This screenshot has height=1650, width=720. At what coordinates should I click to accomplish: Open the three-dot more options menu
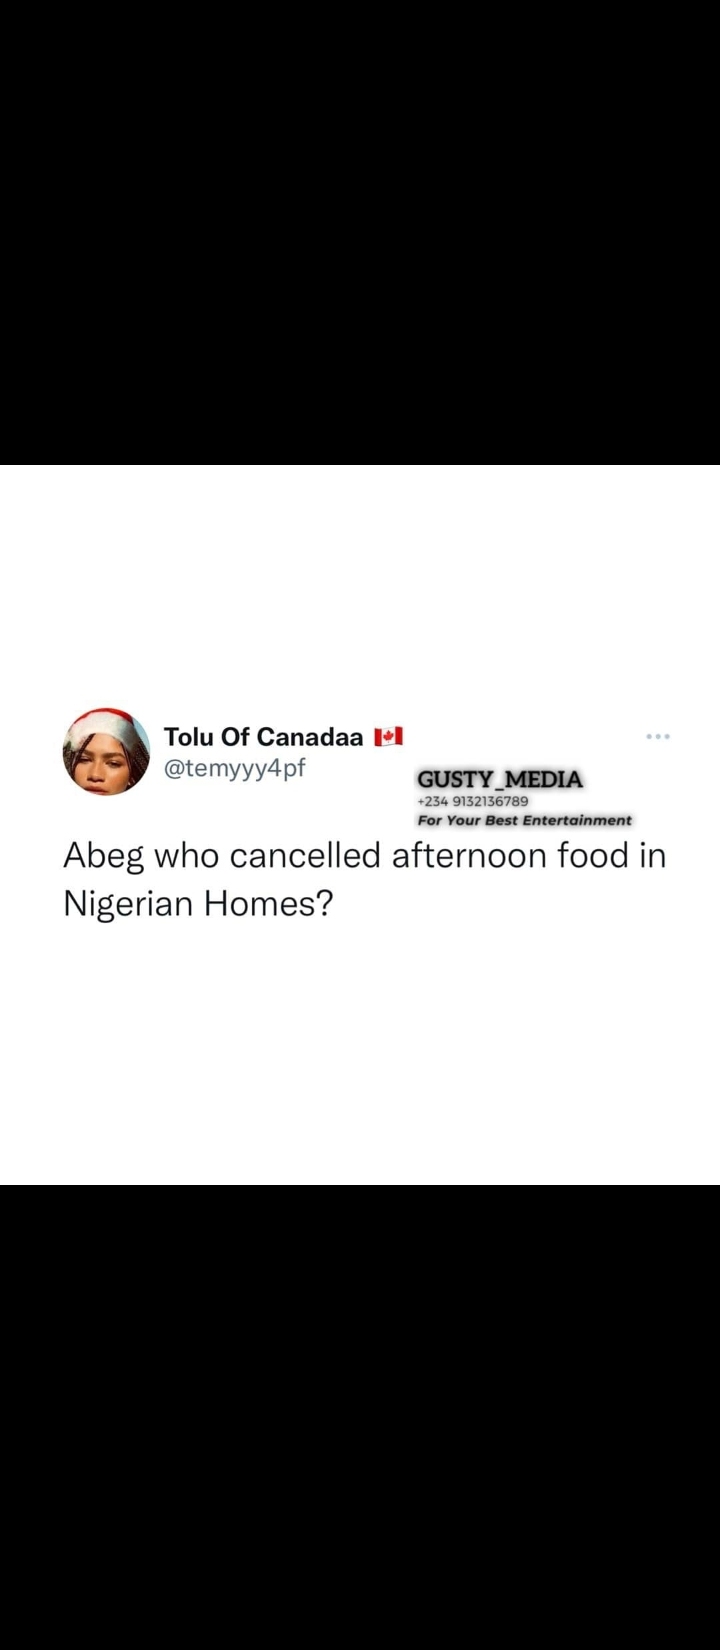tap(658, 737)
